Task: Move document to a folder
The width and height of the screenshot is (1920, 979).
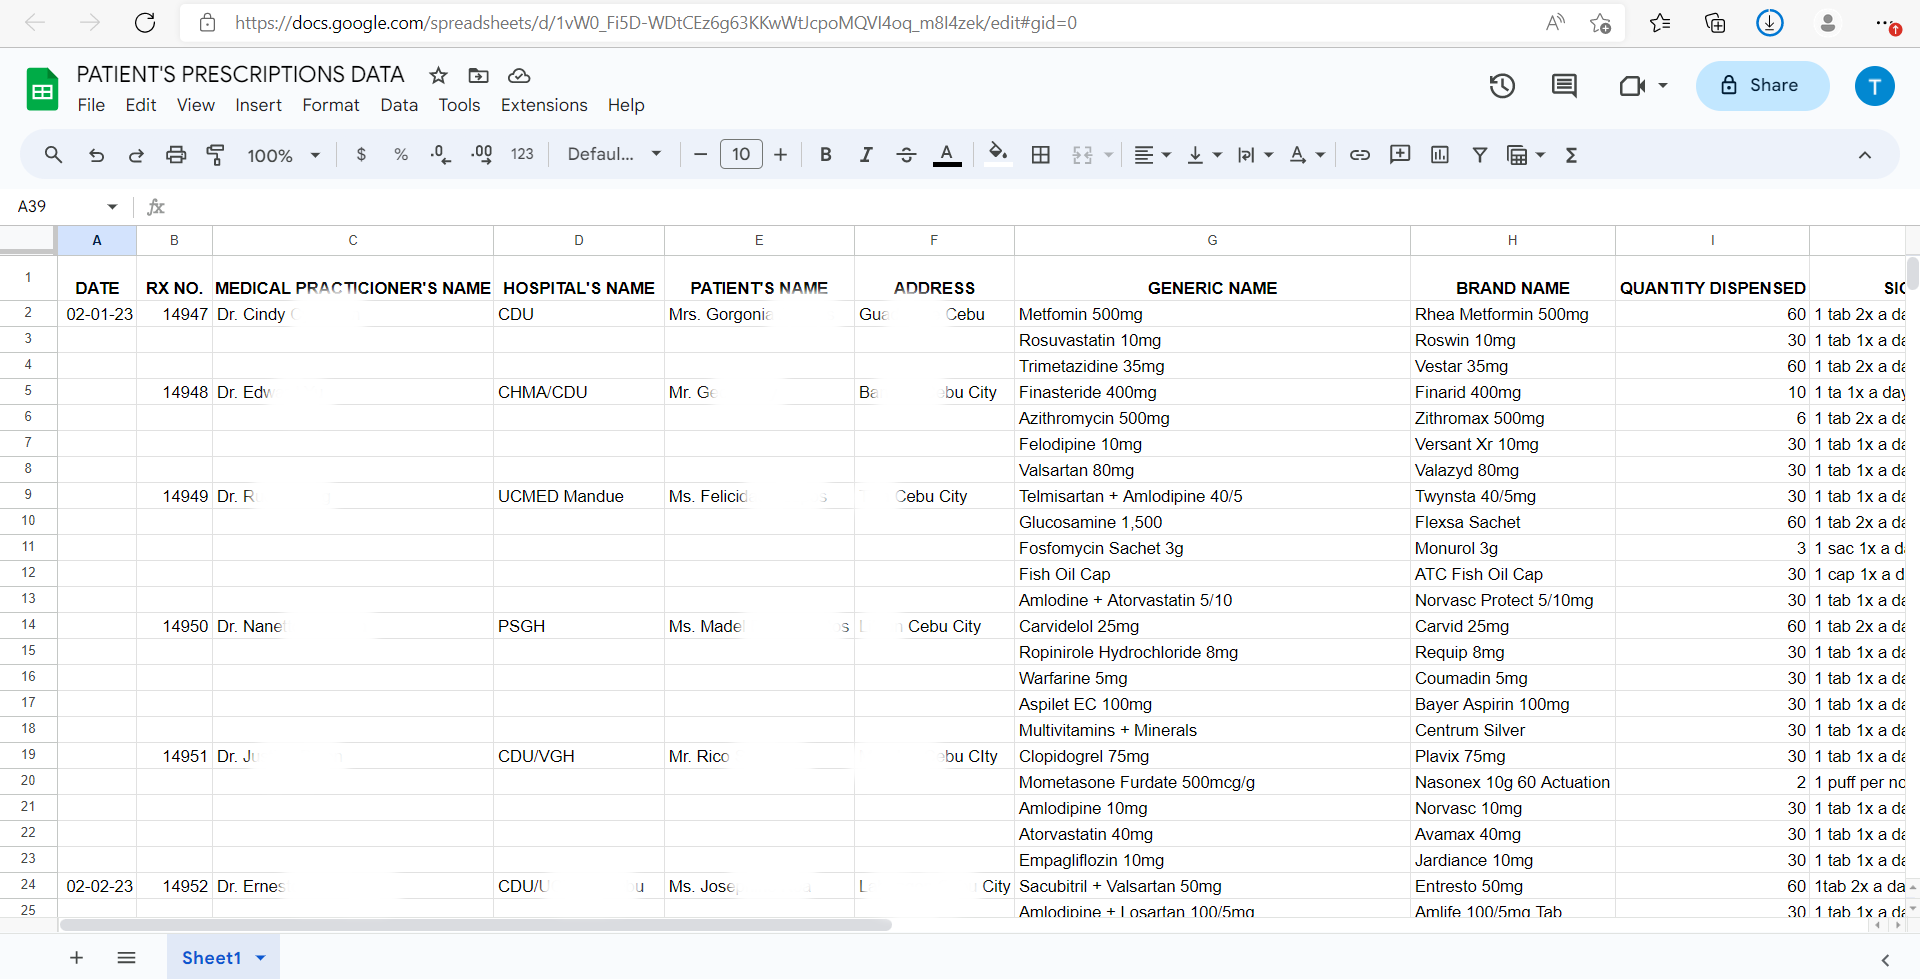Action: (x=479, y=75)
